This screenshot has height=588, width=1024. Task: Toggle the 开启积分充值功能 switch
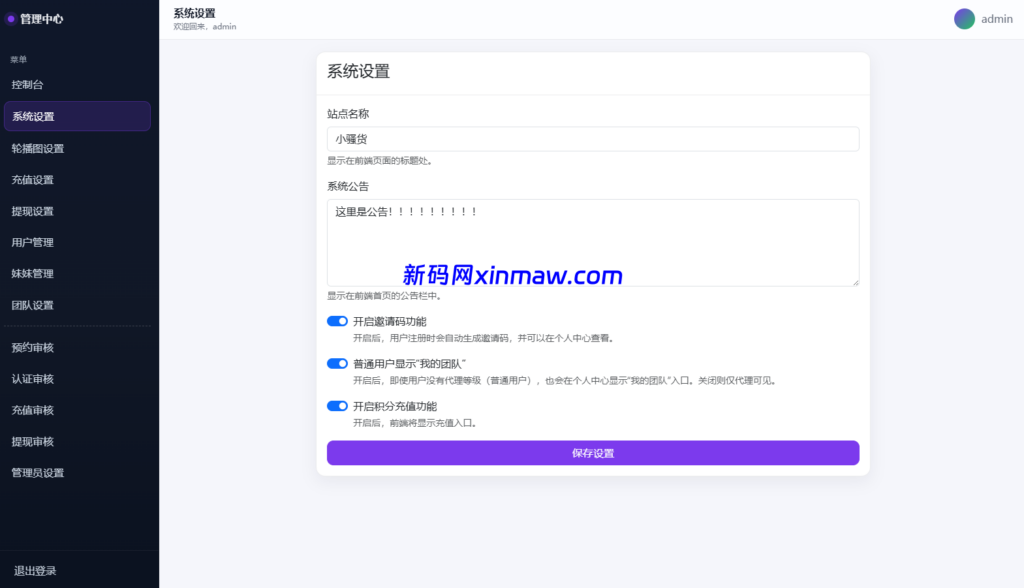pos(337,406)
